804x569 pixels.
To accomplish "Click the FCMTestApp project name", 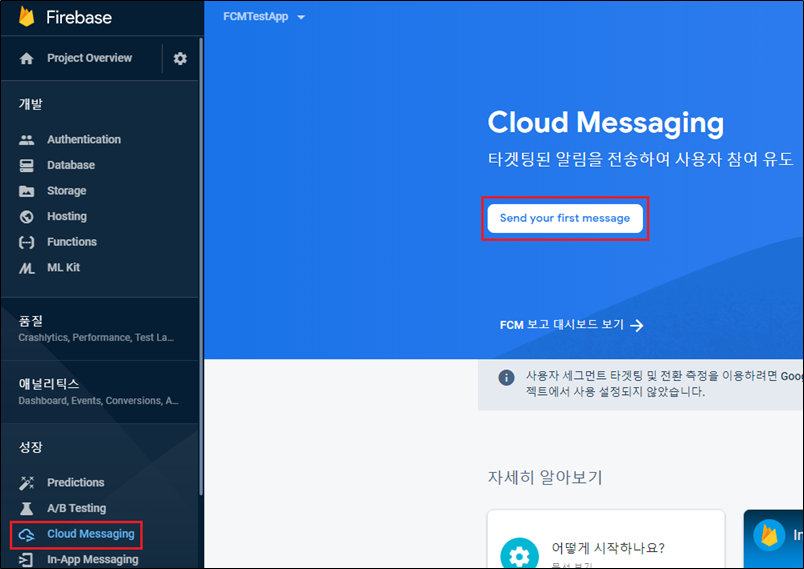I will (x=256, y=17).
